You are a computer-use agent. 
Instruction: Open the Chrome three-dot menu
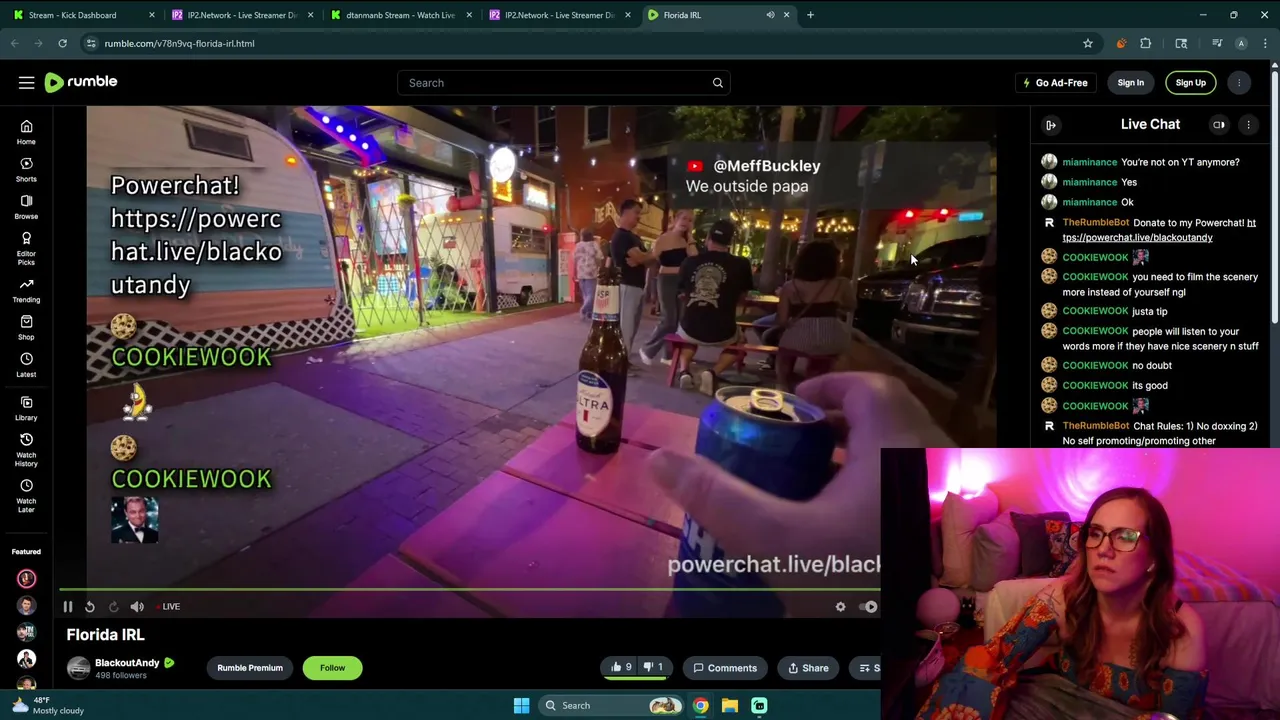[x=1265, y=43]
